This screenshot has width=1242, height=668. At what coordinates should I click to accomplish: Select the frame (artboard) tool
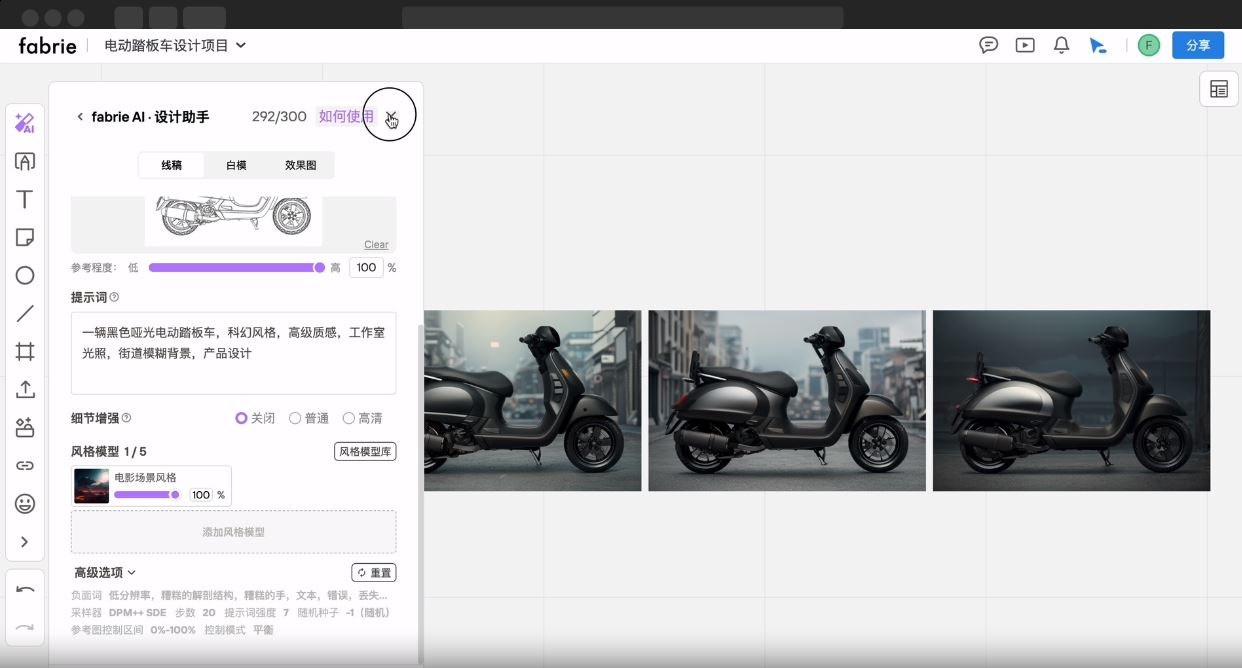click(25, 351)
